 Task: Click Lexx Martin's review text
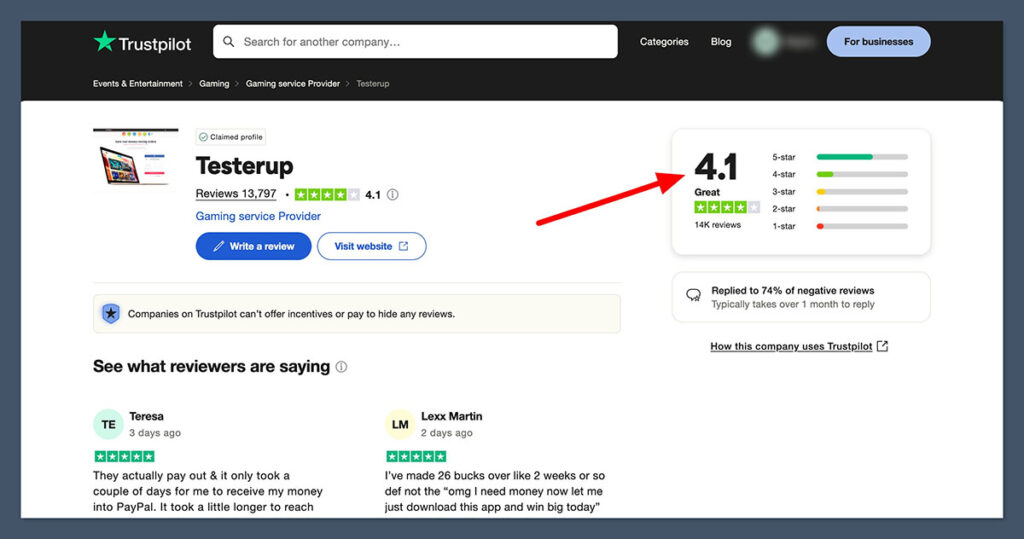(494, 491)
